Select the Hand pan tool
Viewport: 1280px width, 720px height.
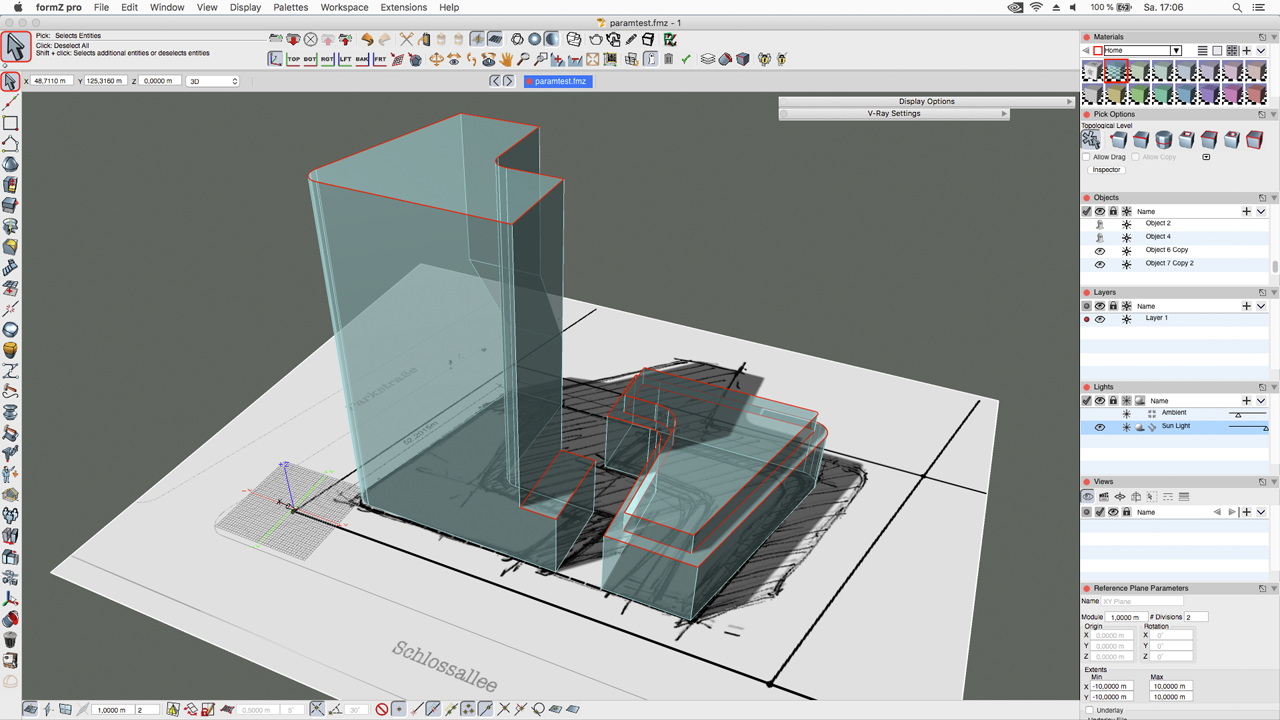[x=506, y=60]
